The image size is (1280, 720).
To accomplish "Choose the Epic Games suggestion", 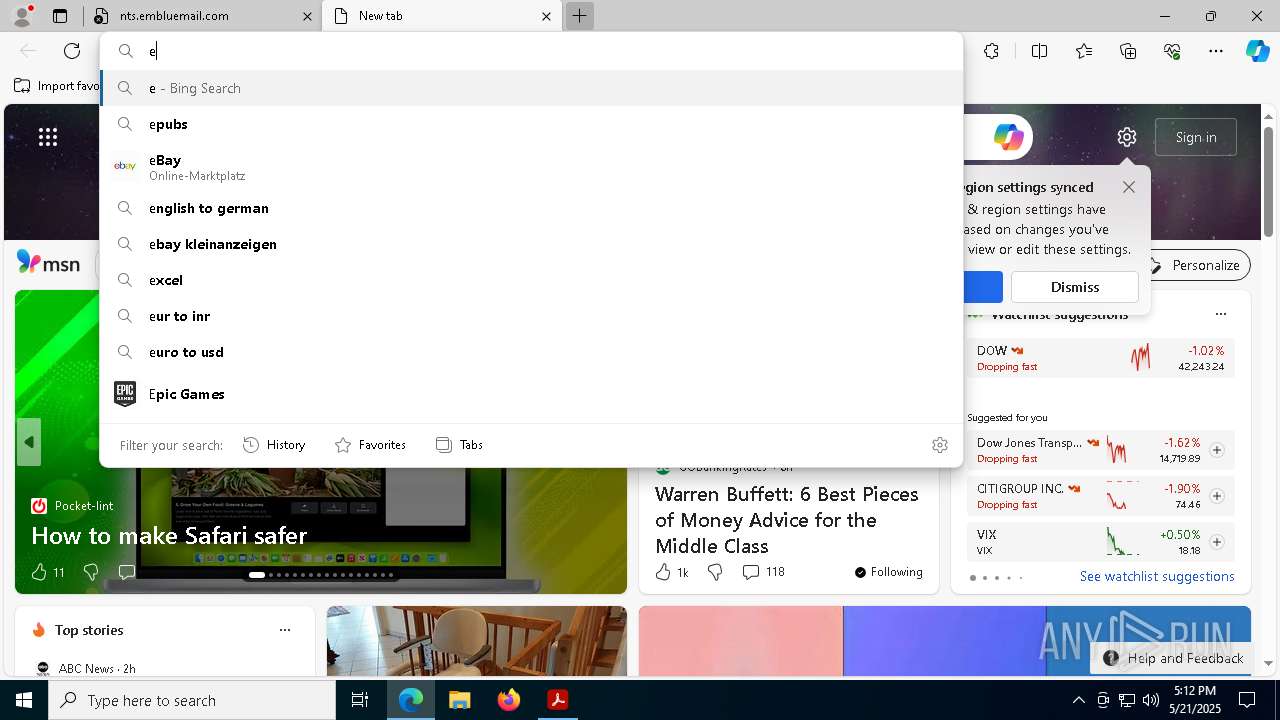I will click(x=531, y=394).
